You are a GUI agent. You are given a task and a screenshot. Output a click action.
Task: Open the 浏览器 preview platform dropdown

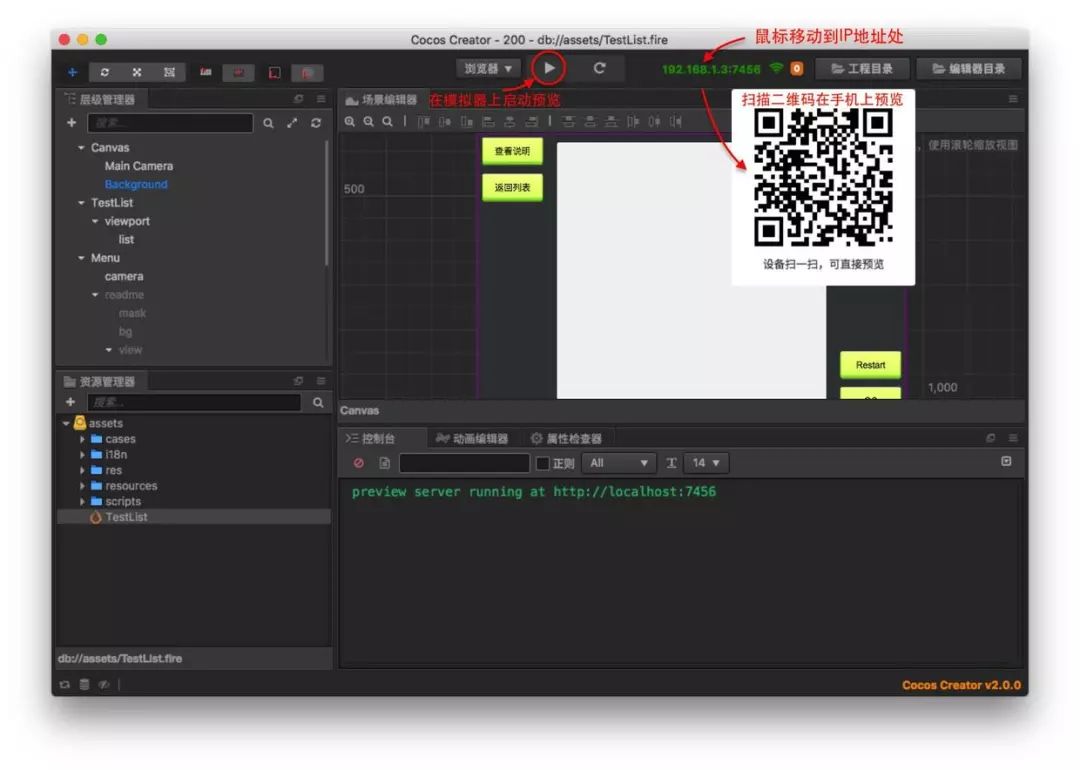(488, 69)
